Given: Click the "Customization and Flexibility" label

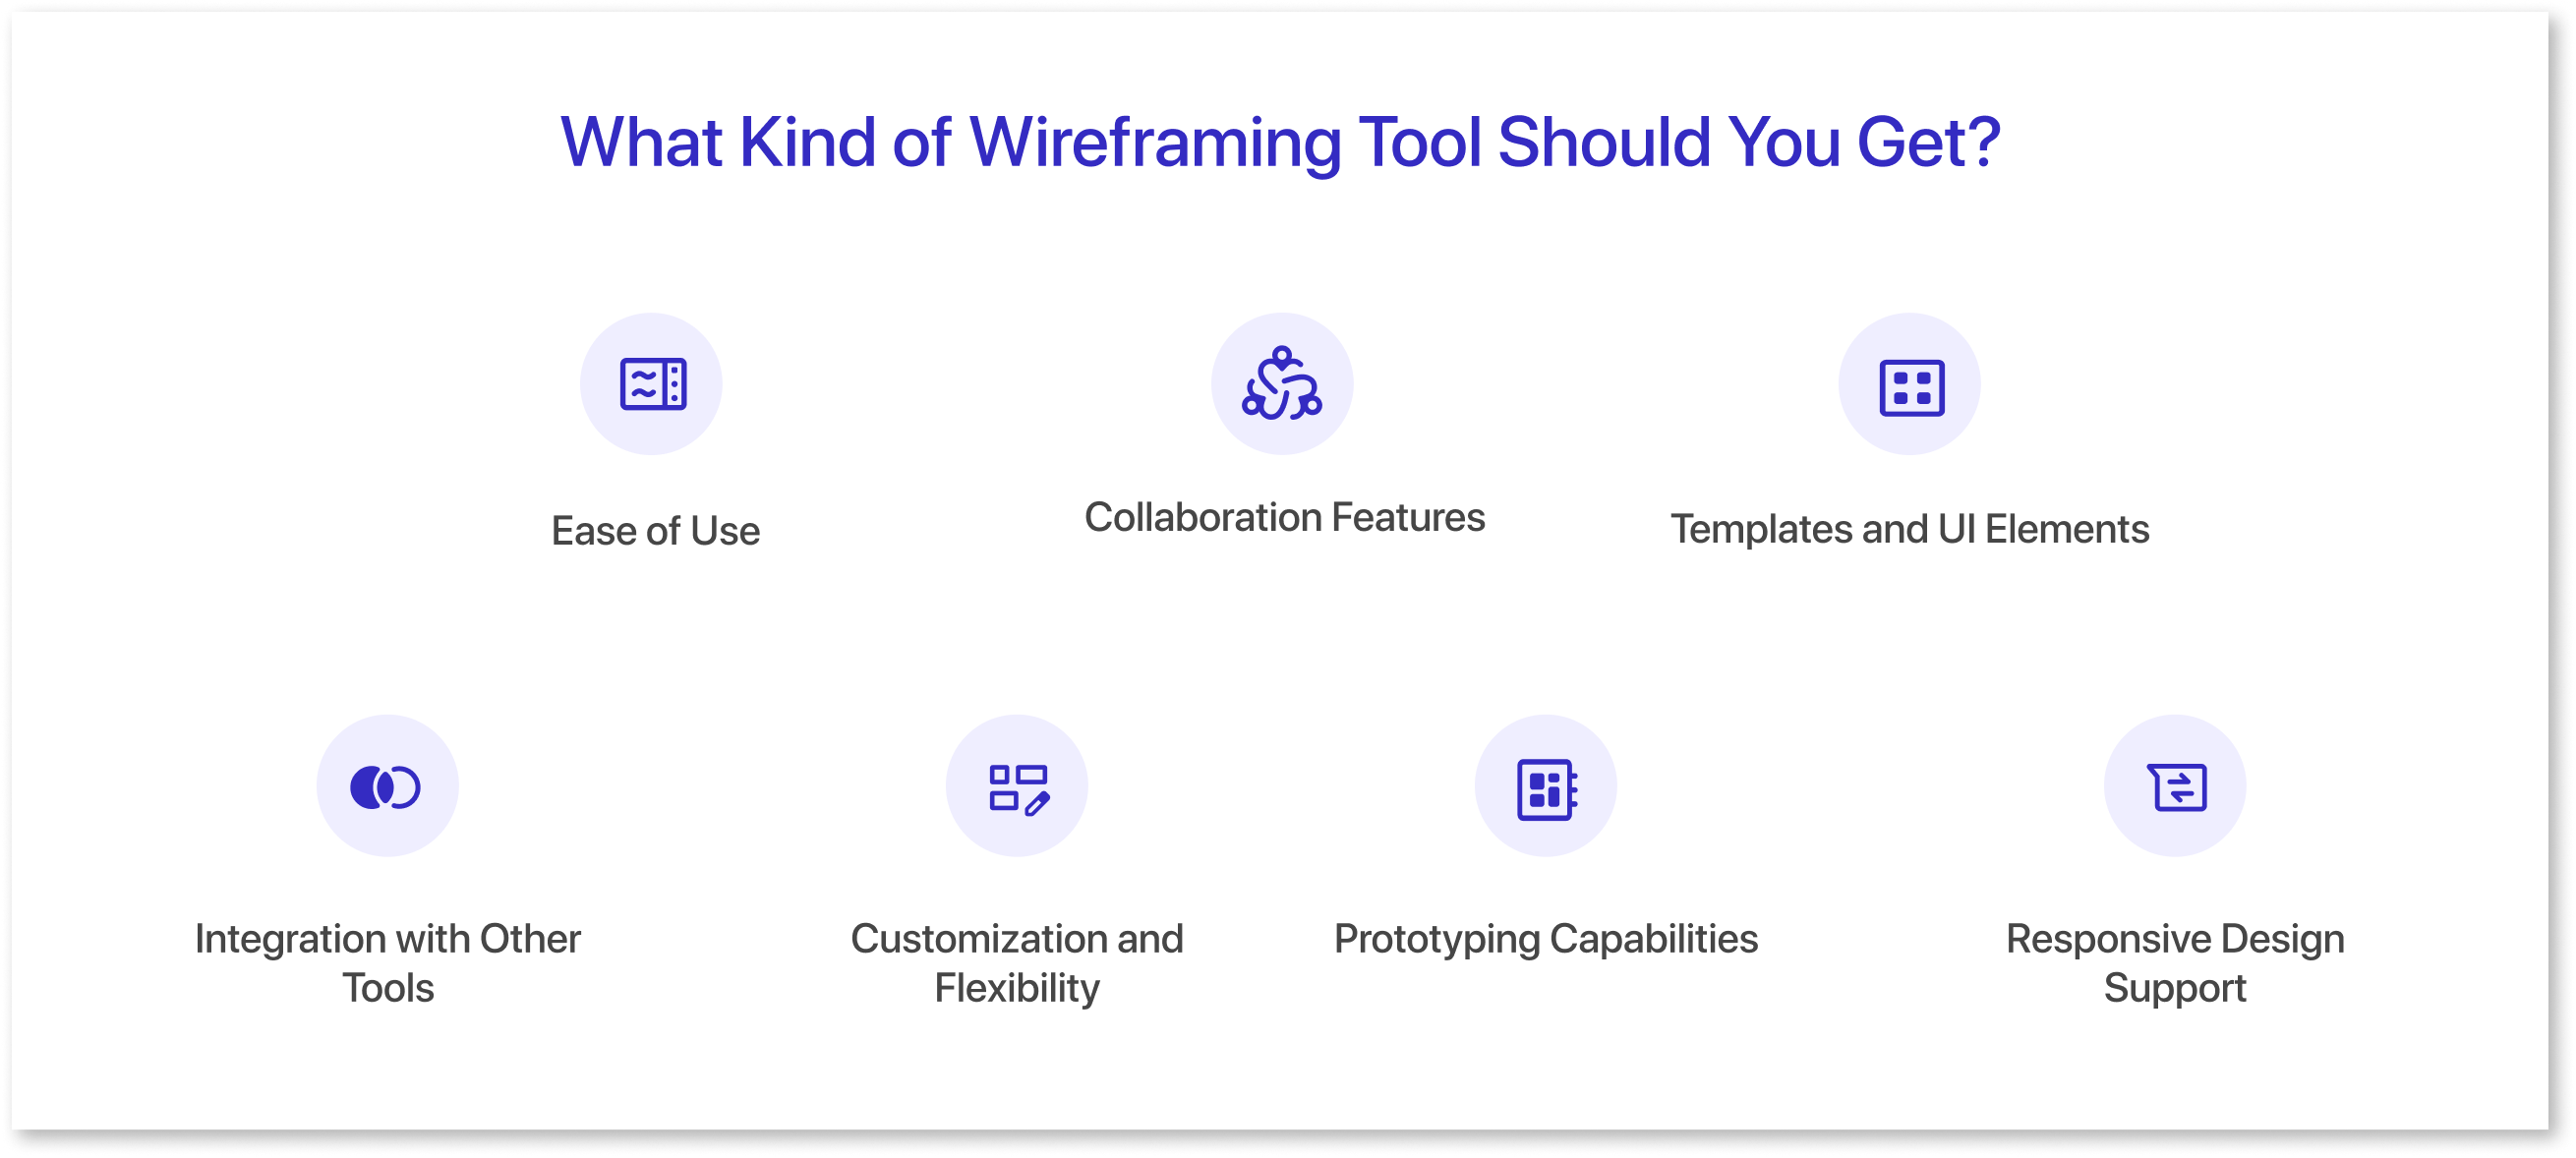Looking at the screenshot, I should [1017, 963].
